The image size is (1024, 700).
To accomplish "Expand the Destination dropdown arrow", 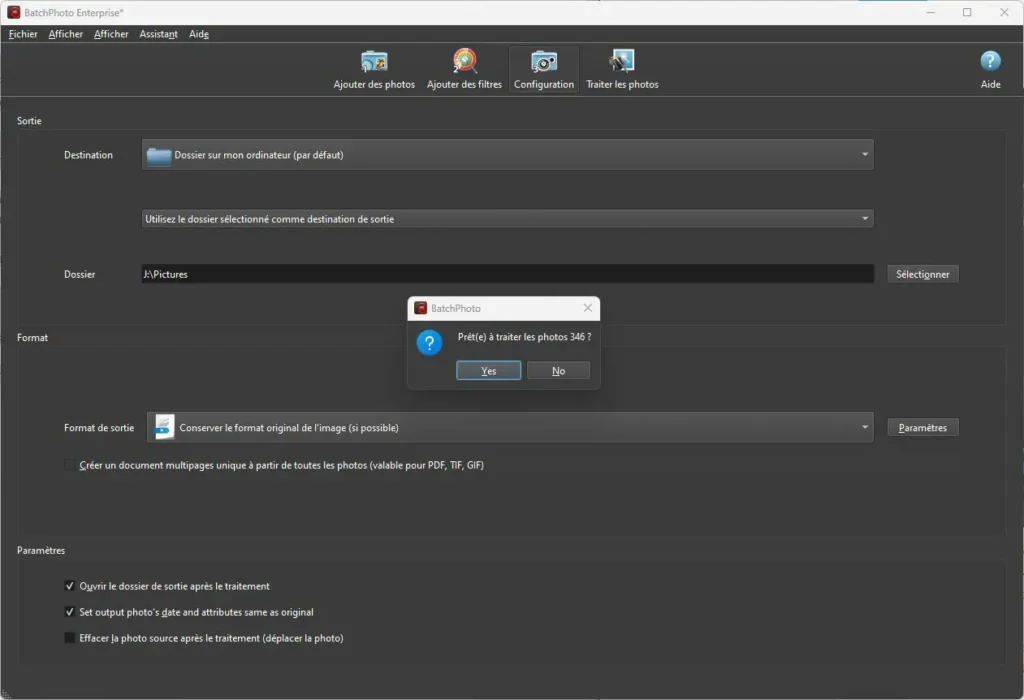I will pos(864,155).
